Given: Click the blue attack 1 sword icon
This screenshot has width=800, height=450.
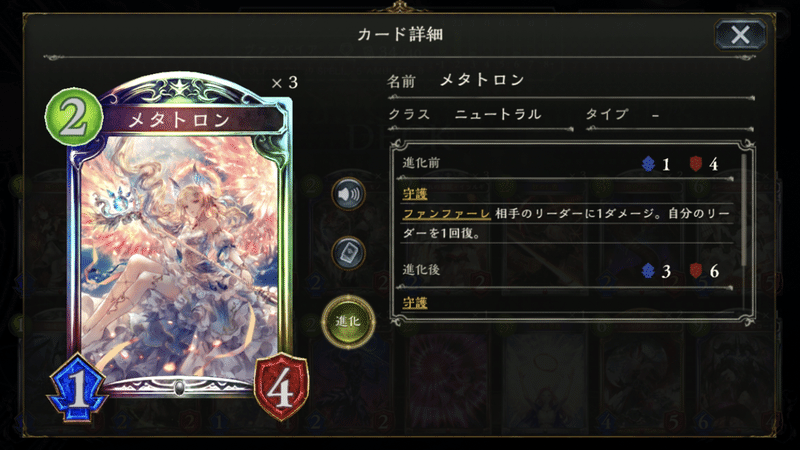Looking at the screenshot, I should pos(78,388).
